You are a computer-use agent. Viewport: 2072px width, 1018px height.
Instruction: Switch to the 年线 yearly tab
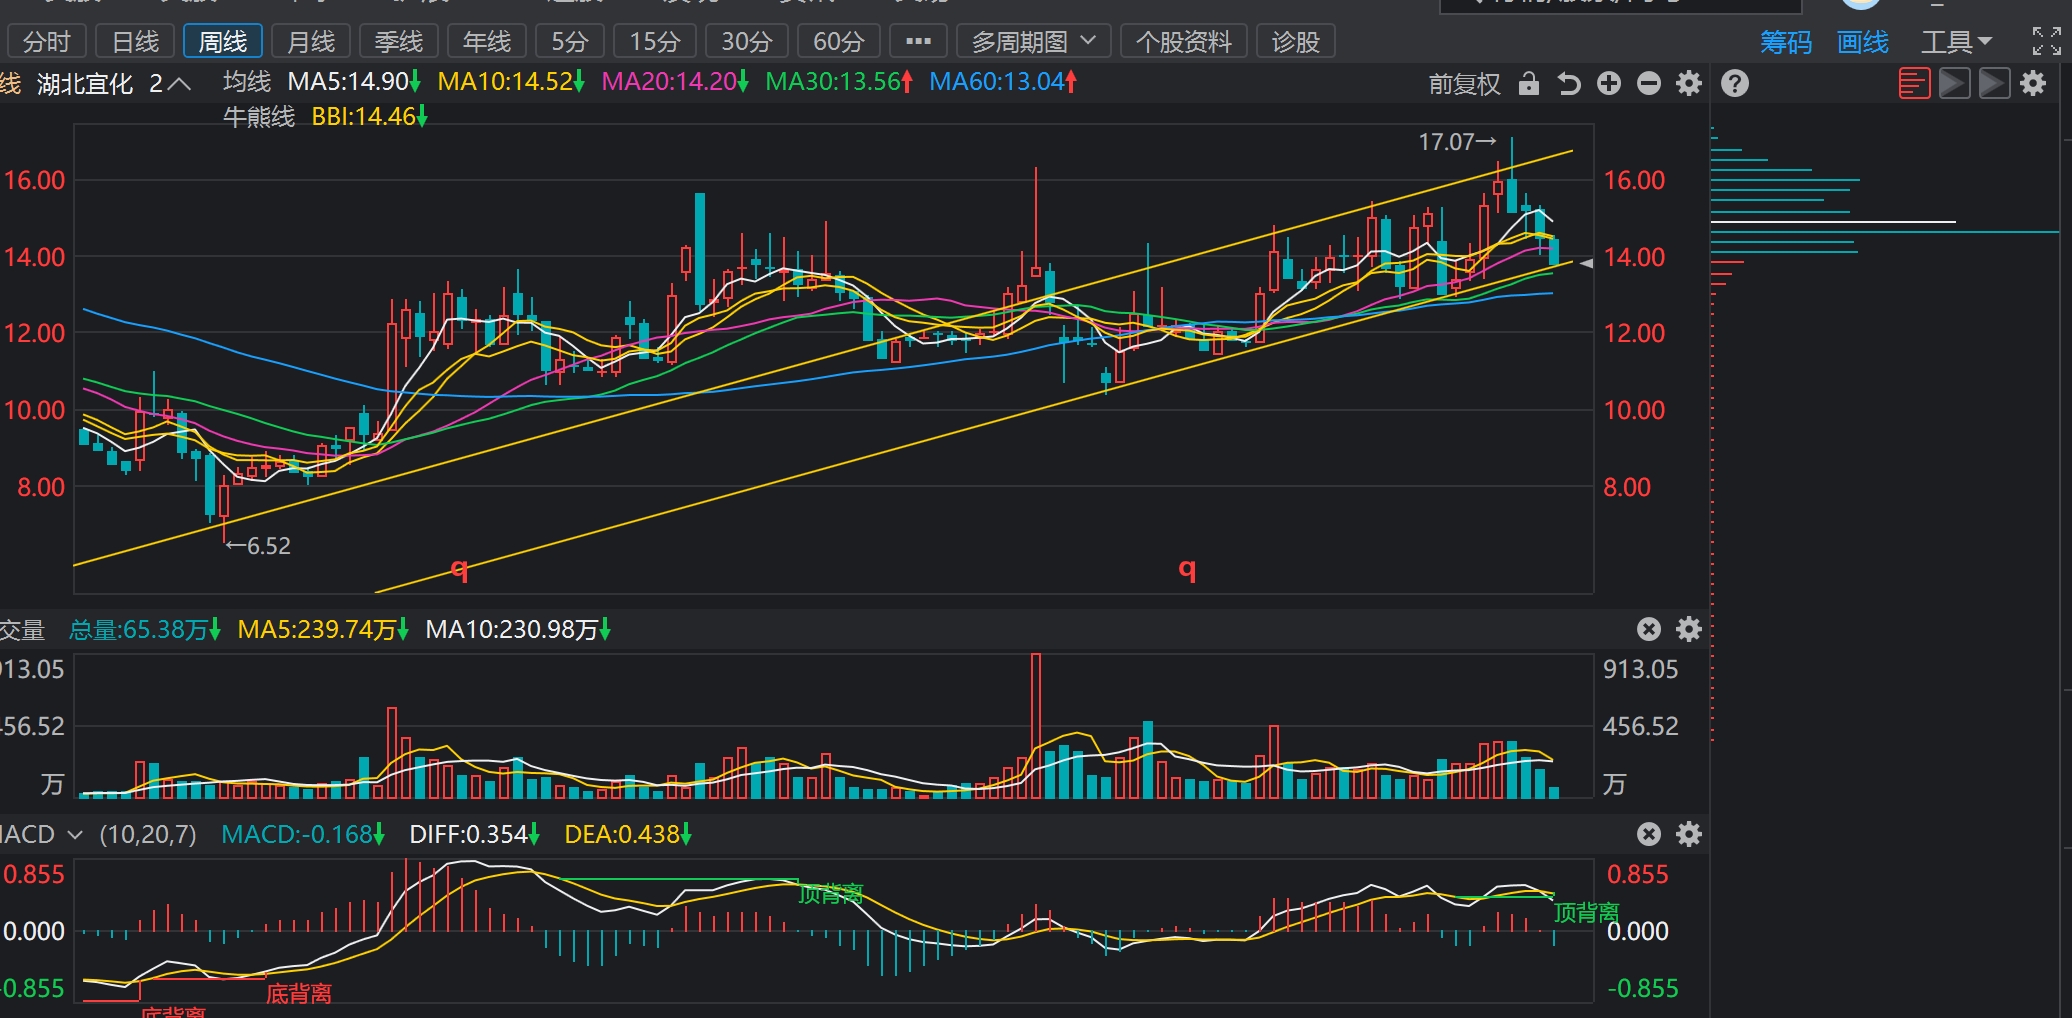coord(487,41)
